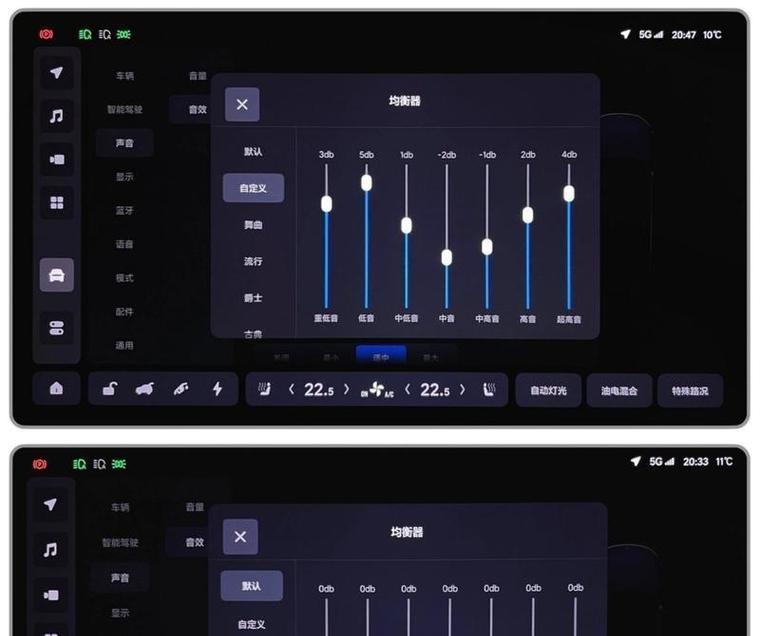Adjust the 中低音 slider handle at 1db
760x636 pixels.
click(x=407, y=225)
